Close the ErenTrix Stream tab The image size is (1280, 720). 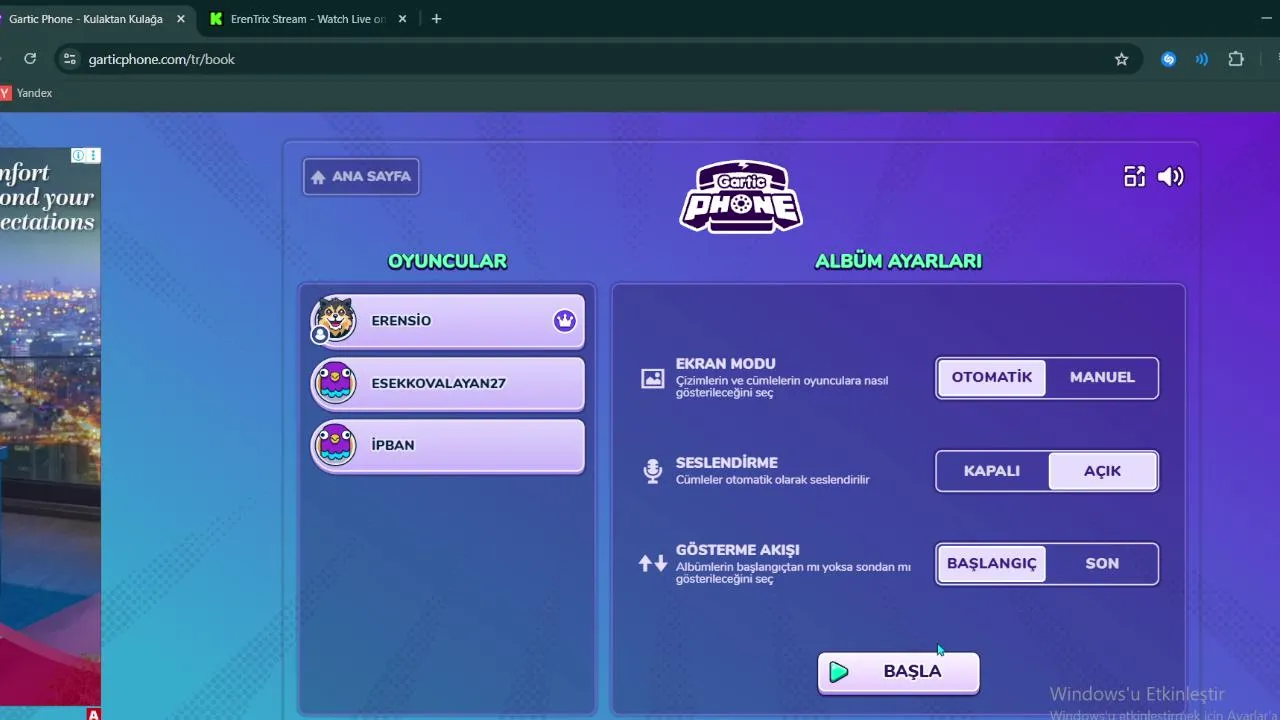(402, 19)
